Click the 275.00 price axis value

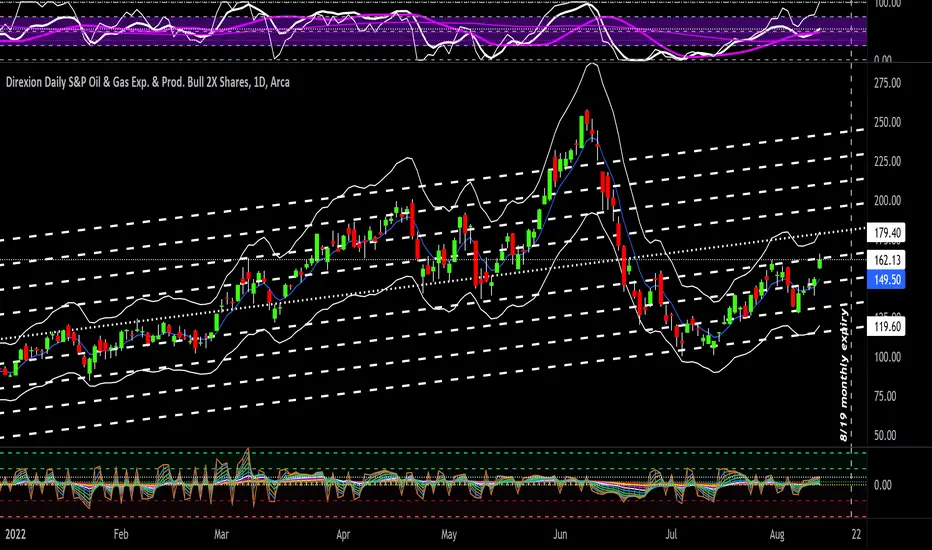pyautogui.click(x=887, y=83)
